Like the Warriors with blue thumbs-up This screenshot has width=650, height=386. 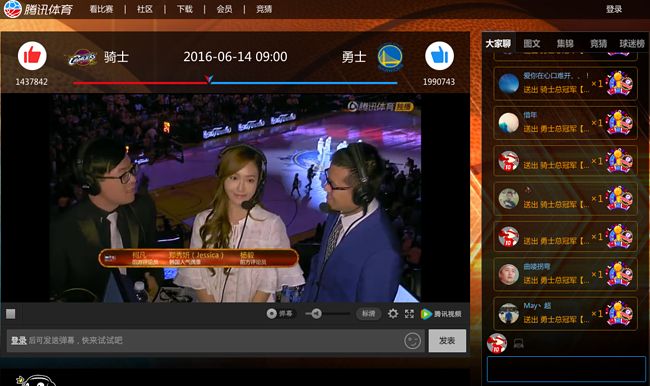click(439, 56)
